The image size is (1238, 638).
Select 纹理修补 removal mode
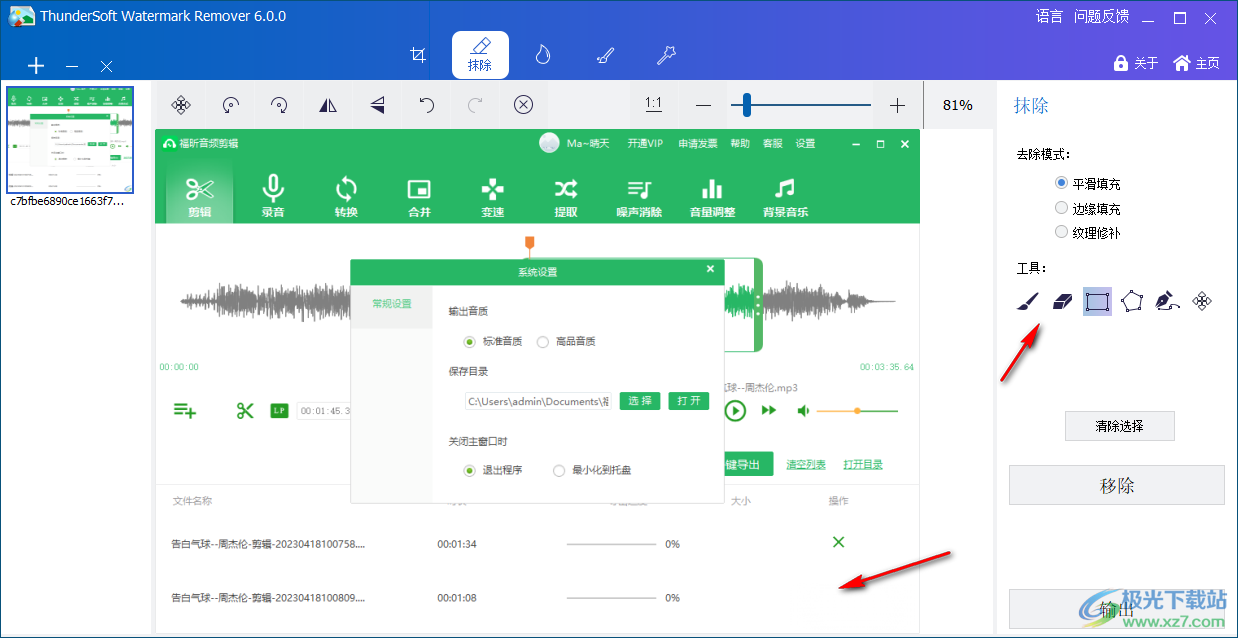click(1087, 232)
